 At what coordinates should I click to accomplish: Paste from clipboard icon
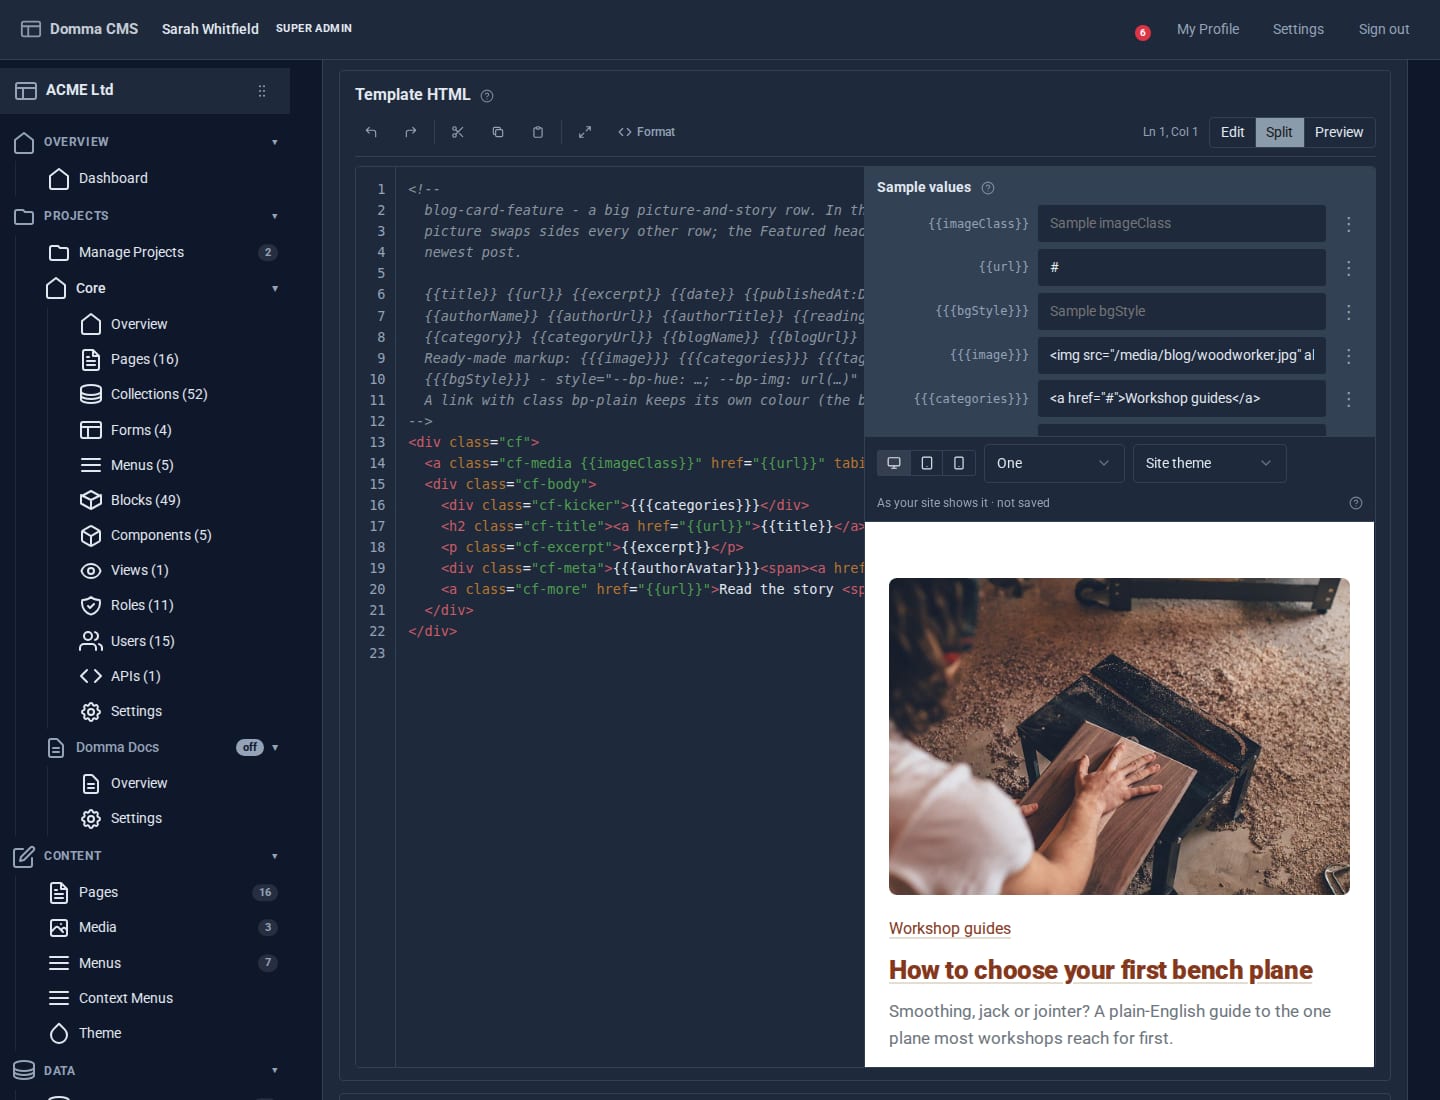(538, 132)
